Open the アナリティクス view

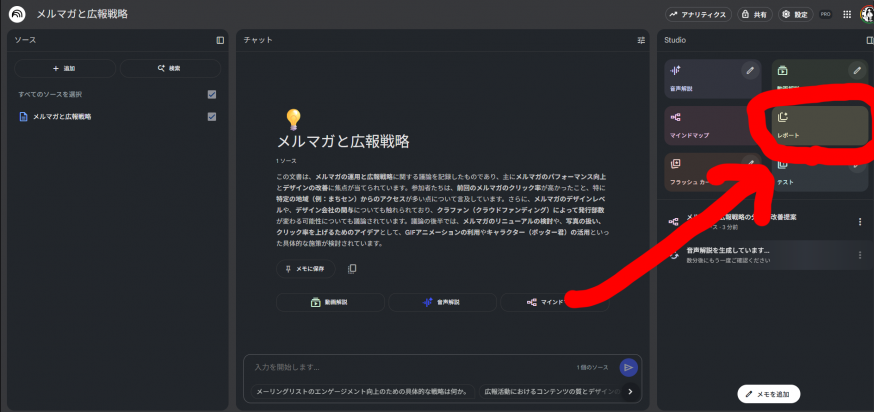(x=697, y=14)
